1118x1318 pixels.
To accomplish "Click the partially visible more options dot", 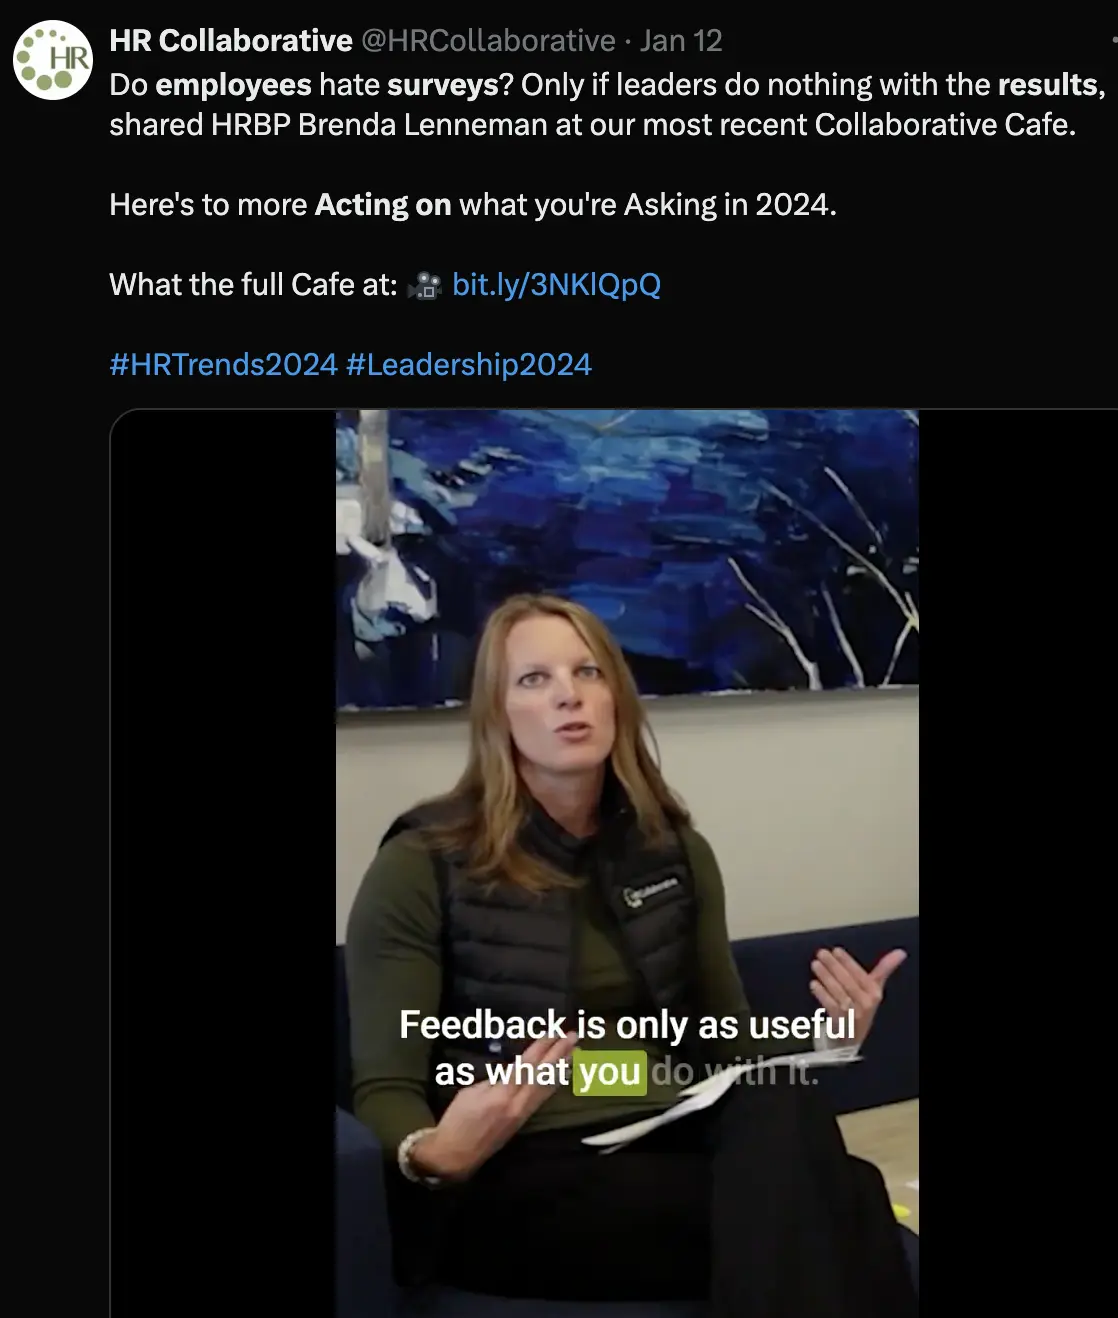I will pos(1114,40).
